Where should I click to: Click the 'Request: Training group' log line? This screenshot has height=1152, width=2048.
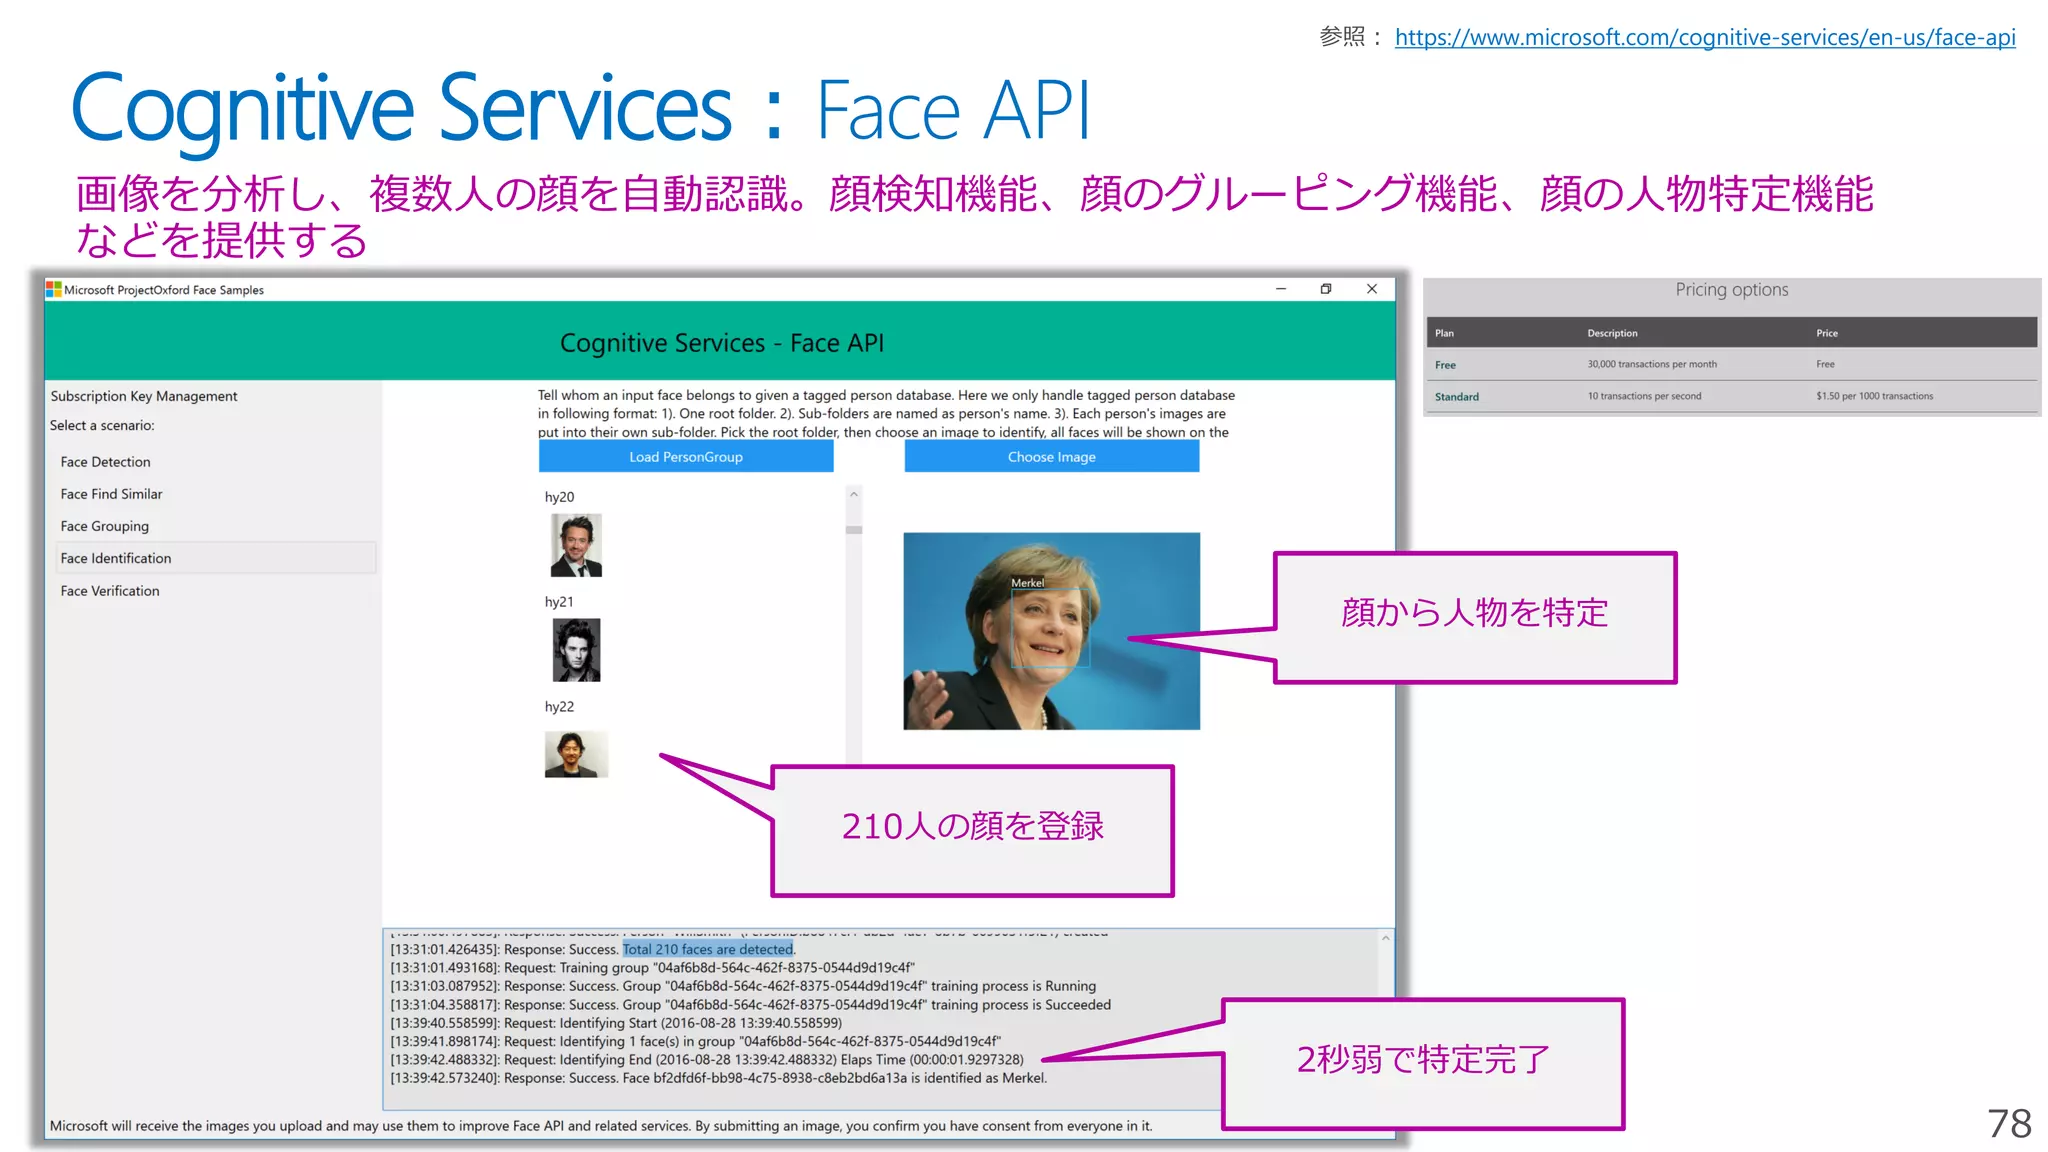[x=652, y=968]
